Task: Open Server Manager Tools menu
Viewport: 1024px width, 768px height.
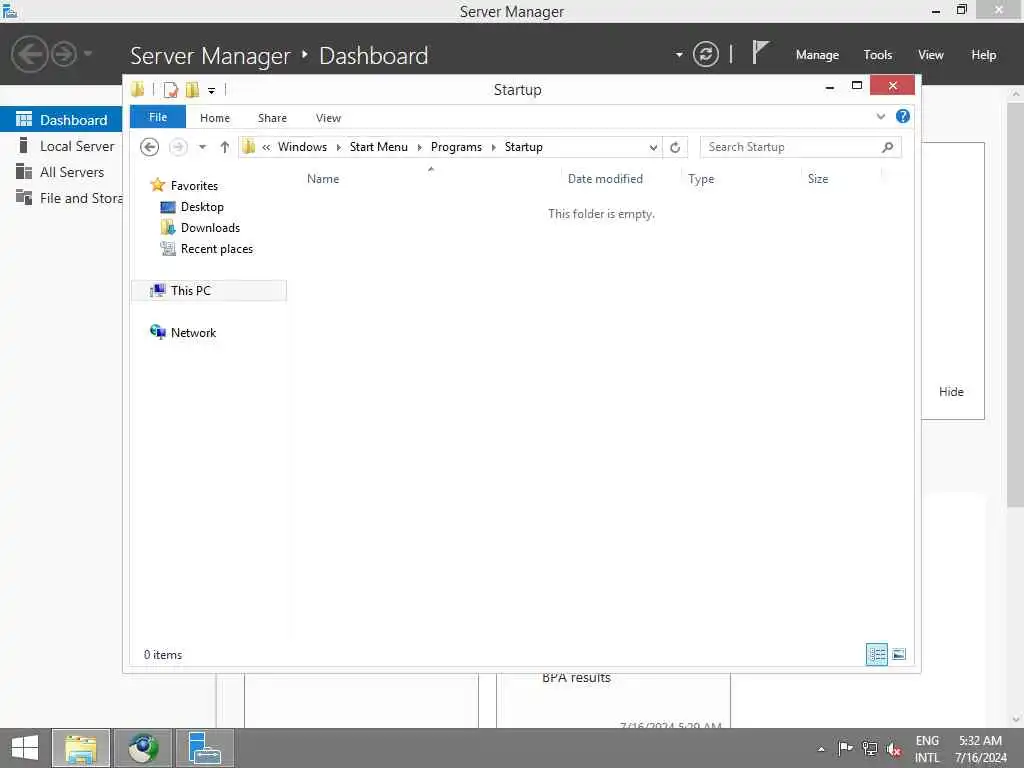Action: [878, 55]
